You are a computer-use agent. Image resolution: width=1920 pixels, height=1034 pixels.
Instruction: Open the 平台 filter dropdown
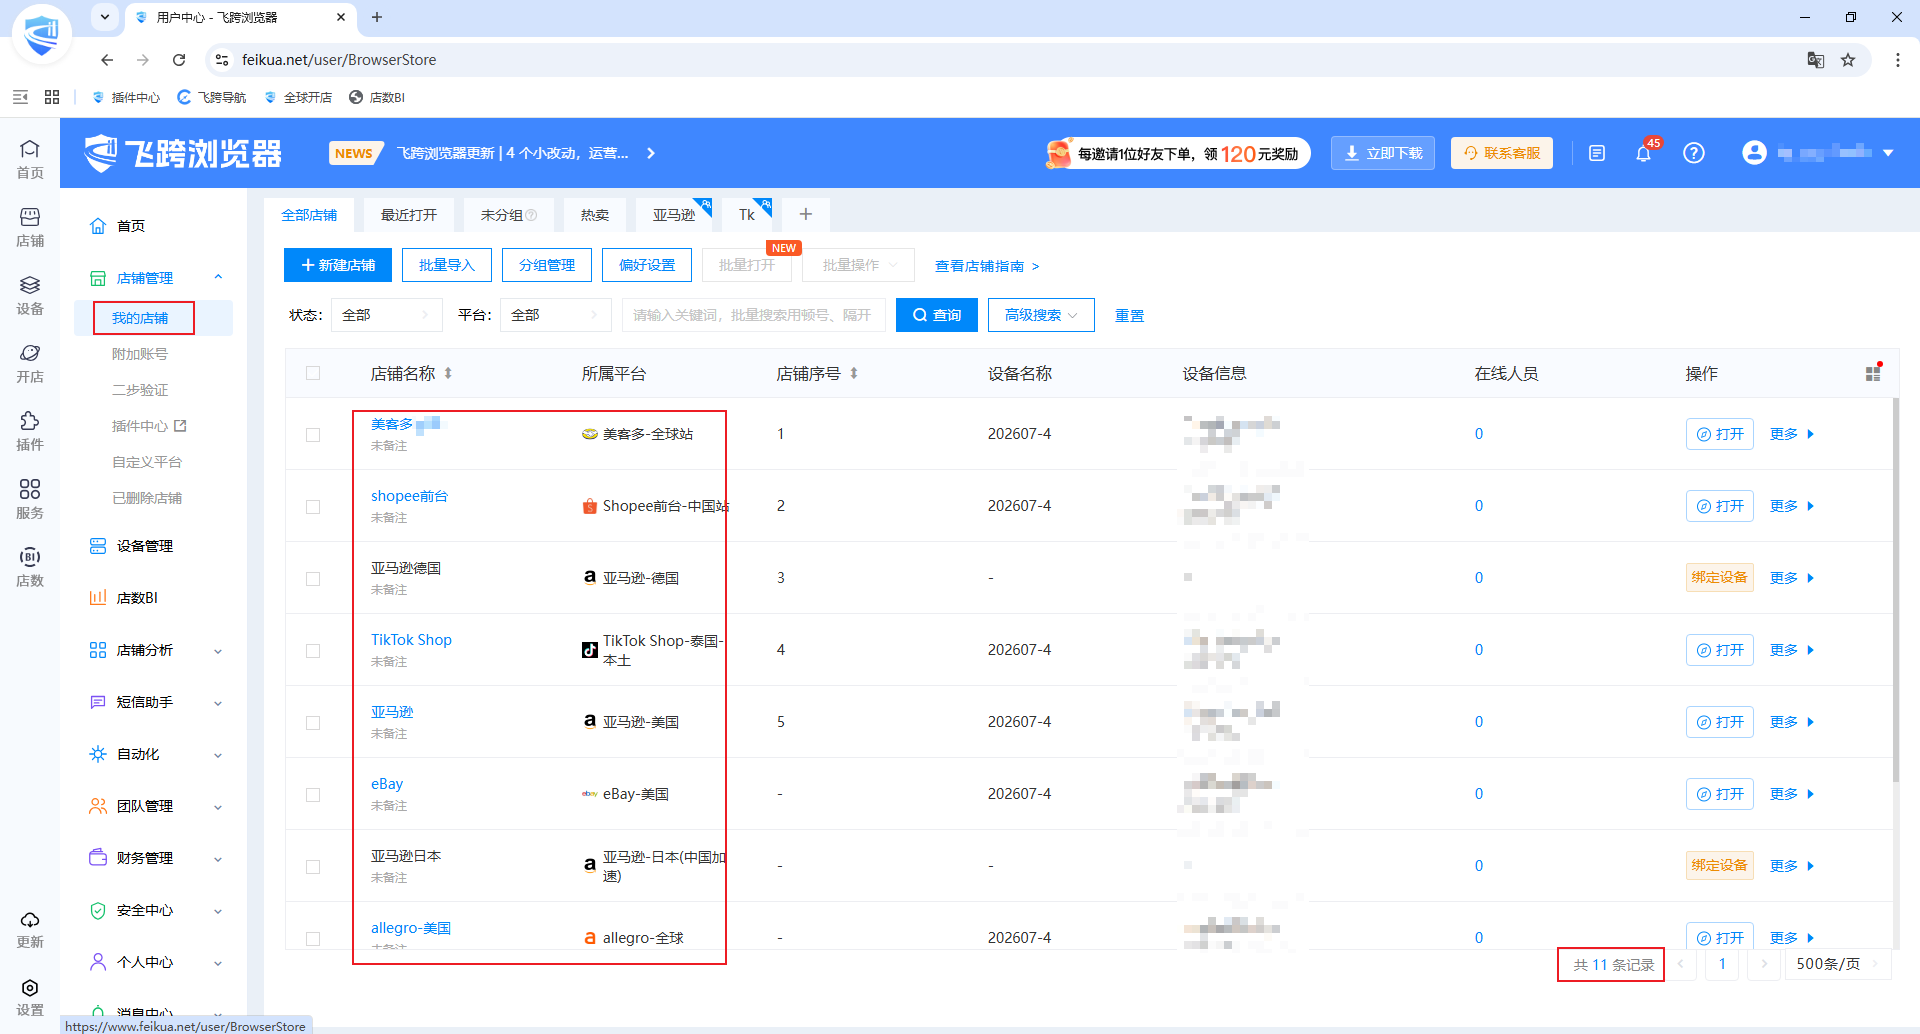555,315
